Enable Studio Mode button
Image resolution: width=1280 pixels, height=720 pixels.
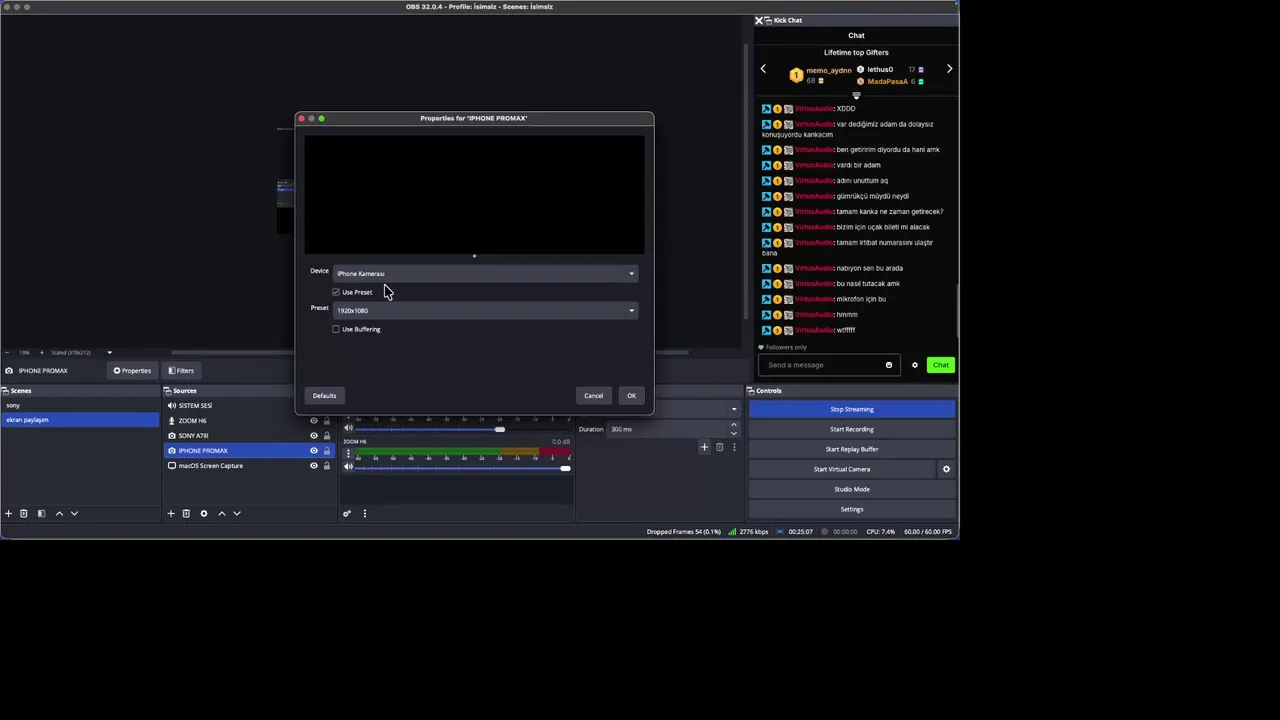pyautogui.click(x=852, y=489)
